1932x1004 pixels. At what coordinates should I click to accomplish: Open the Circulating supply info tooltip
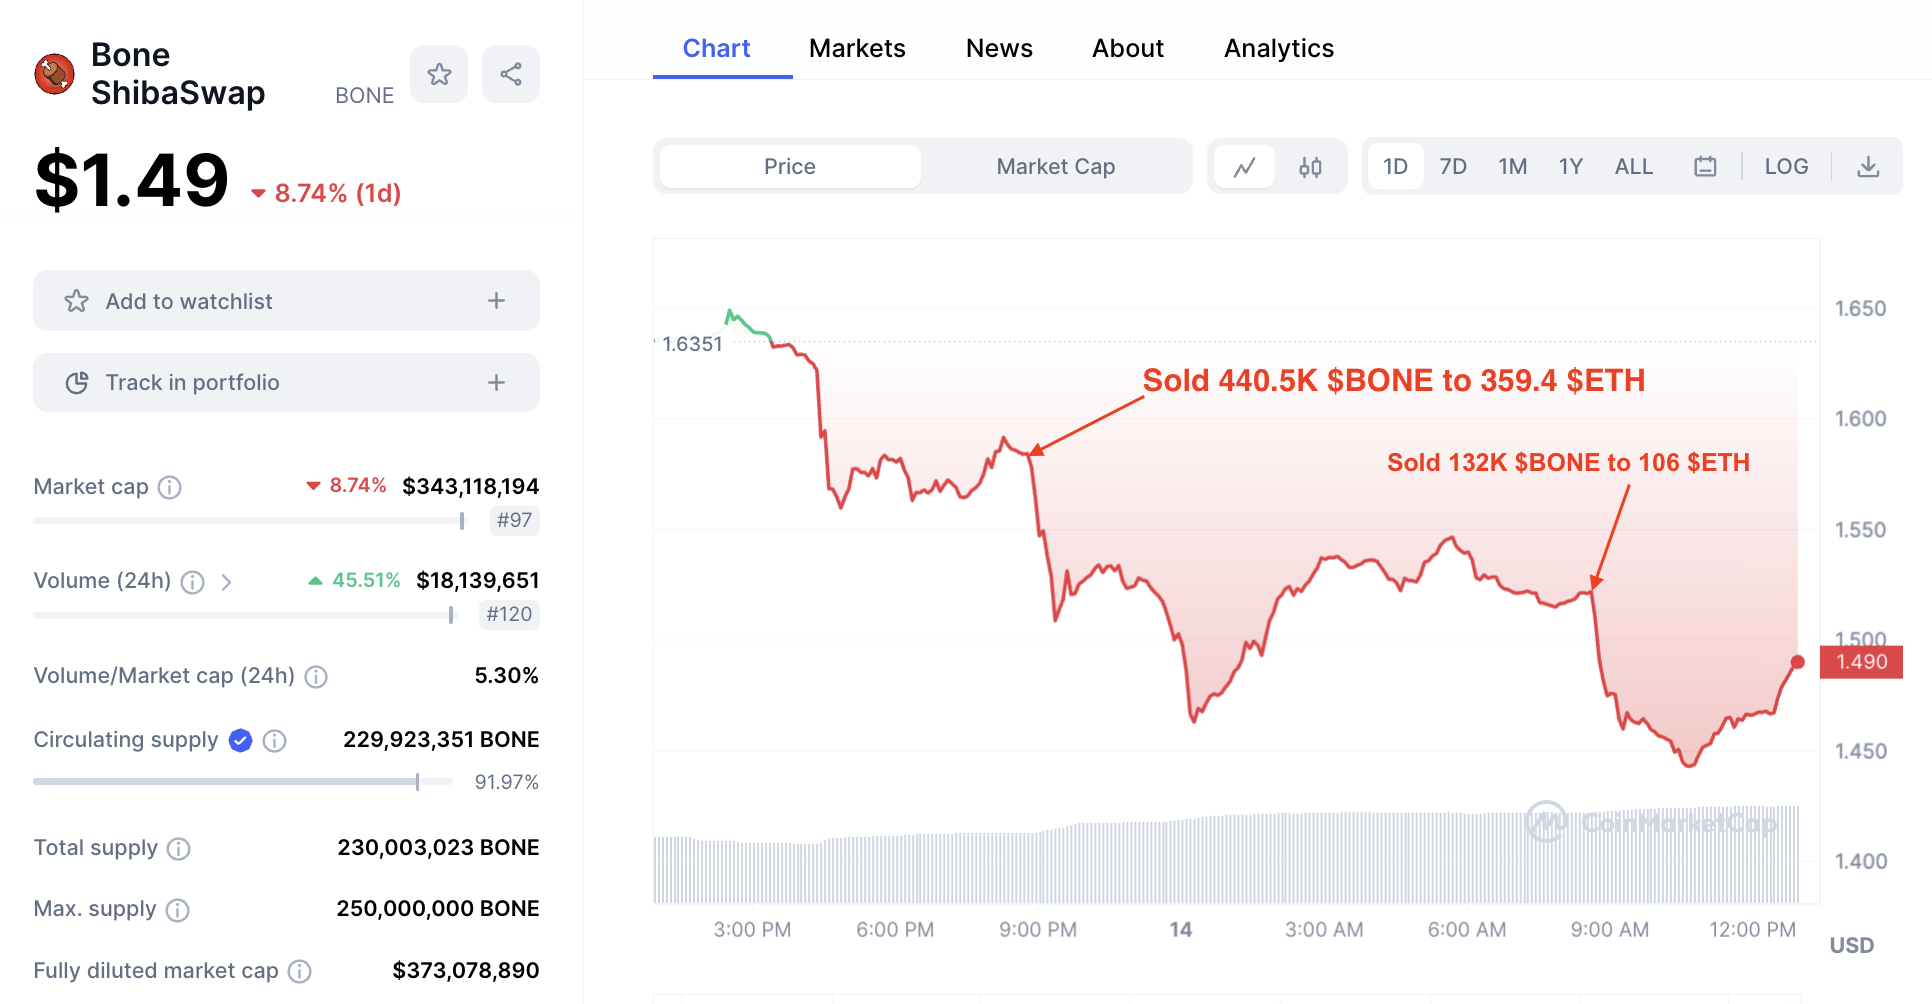pyautogui.click(x=274, y=740)
